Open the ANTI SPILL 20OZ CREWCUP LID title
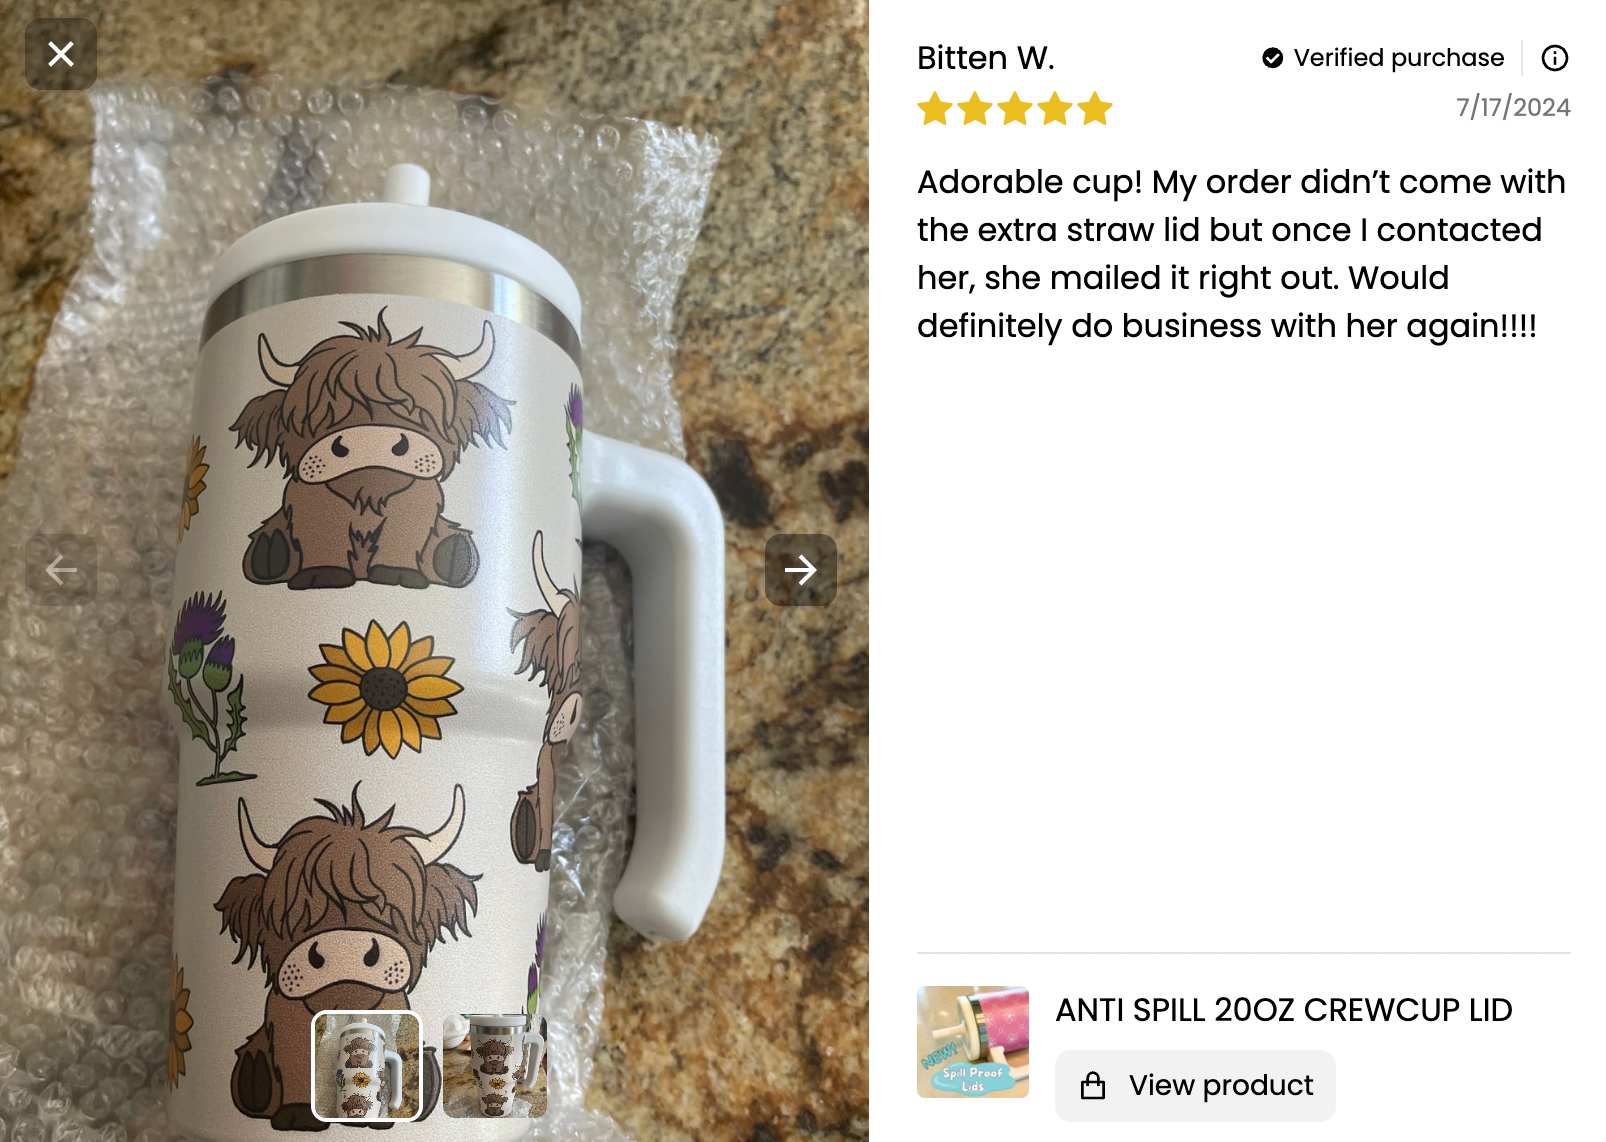The width and height of the screenshot is (1606, 1142). (x=1284, y=1010)
